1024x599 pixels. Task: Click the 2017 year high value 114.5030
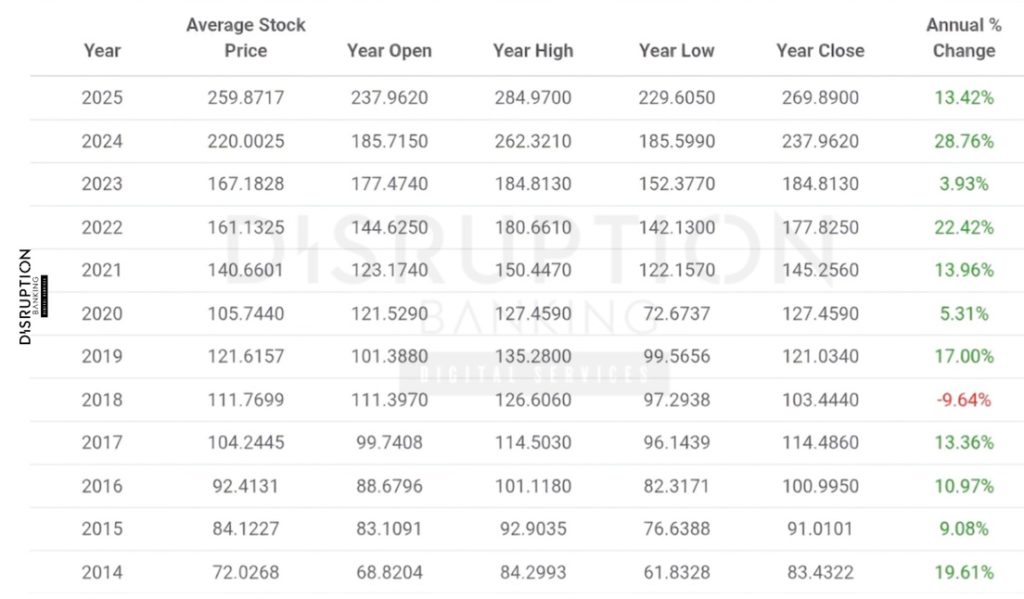(532, 443)
